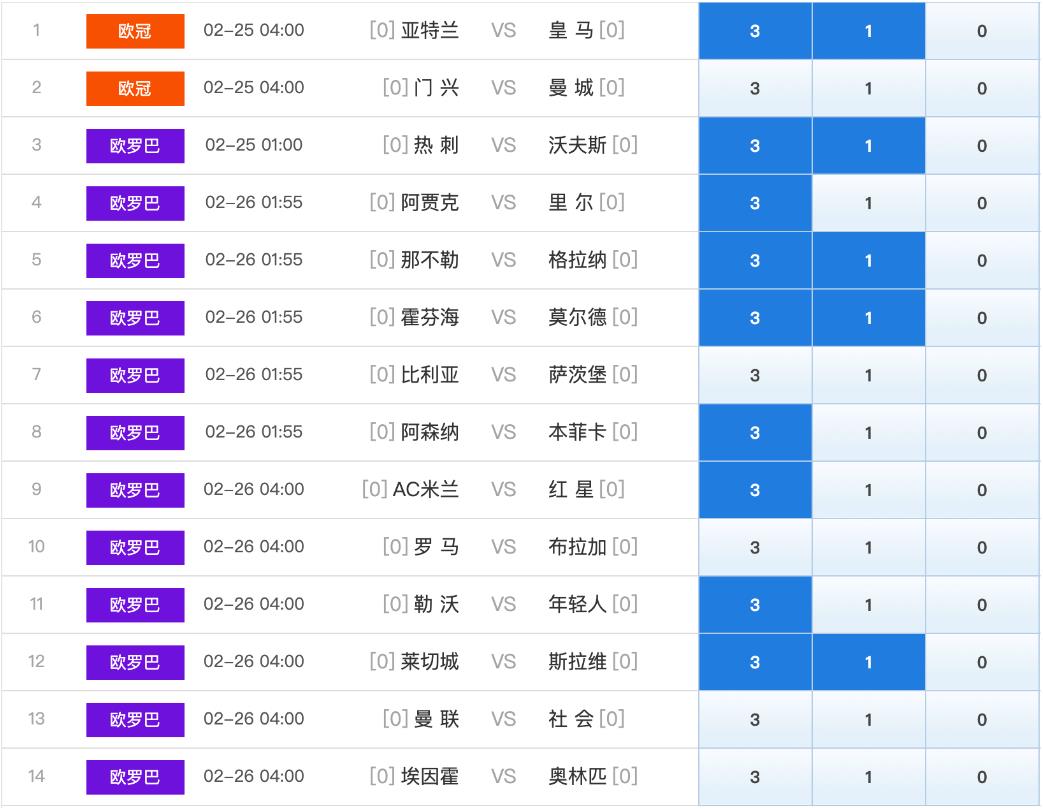The image size is (1043, 809).
Task: Select option 0 for AC米兰 vs 红星
Action: tap(982, 490)
